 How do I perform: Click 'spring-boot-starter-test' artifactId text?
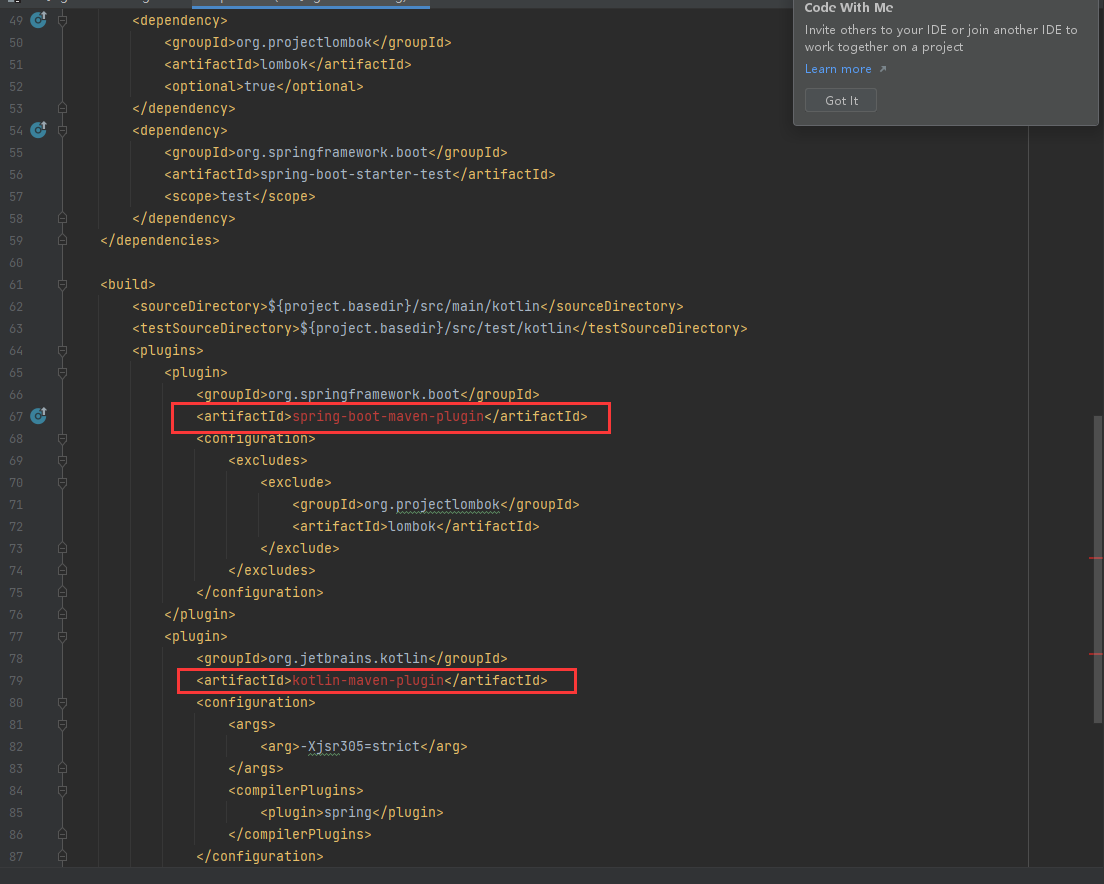pos(356,175)
